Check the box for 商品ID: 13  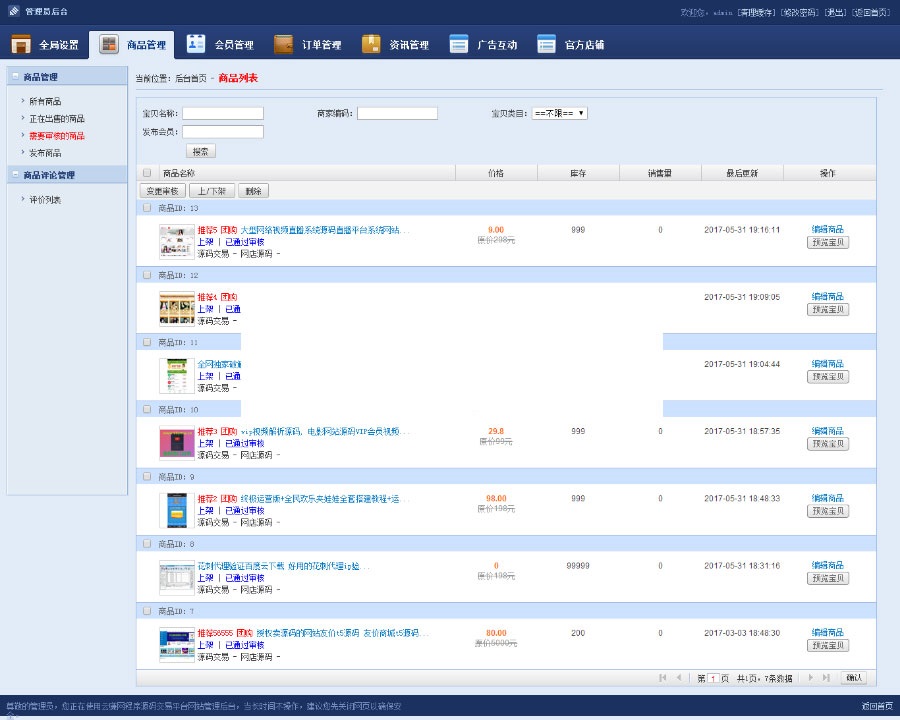[x=147, y=208]
